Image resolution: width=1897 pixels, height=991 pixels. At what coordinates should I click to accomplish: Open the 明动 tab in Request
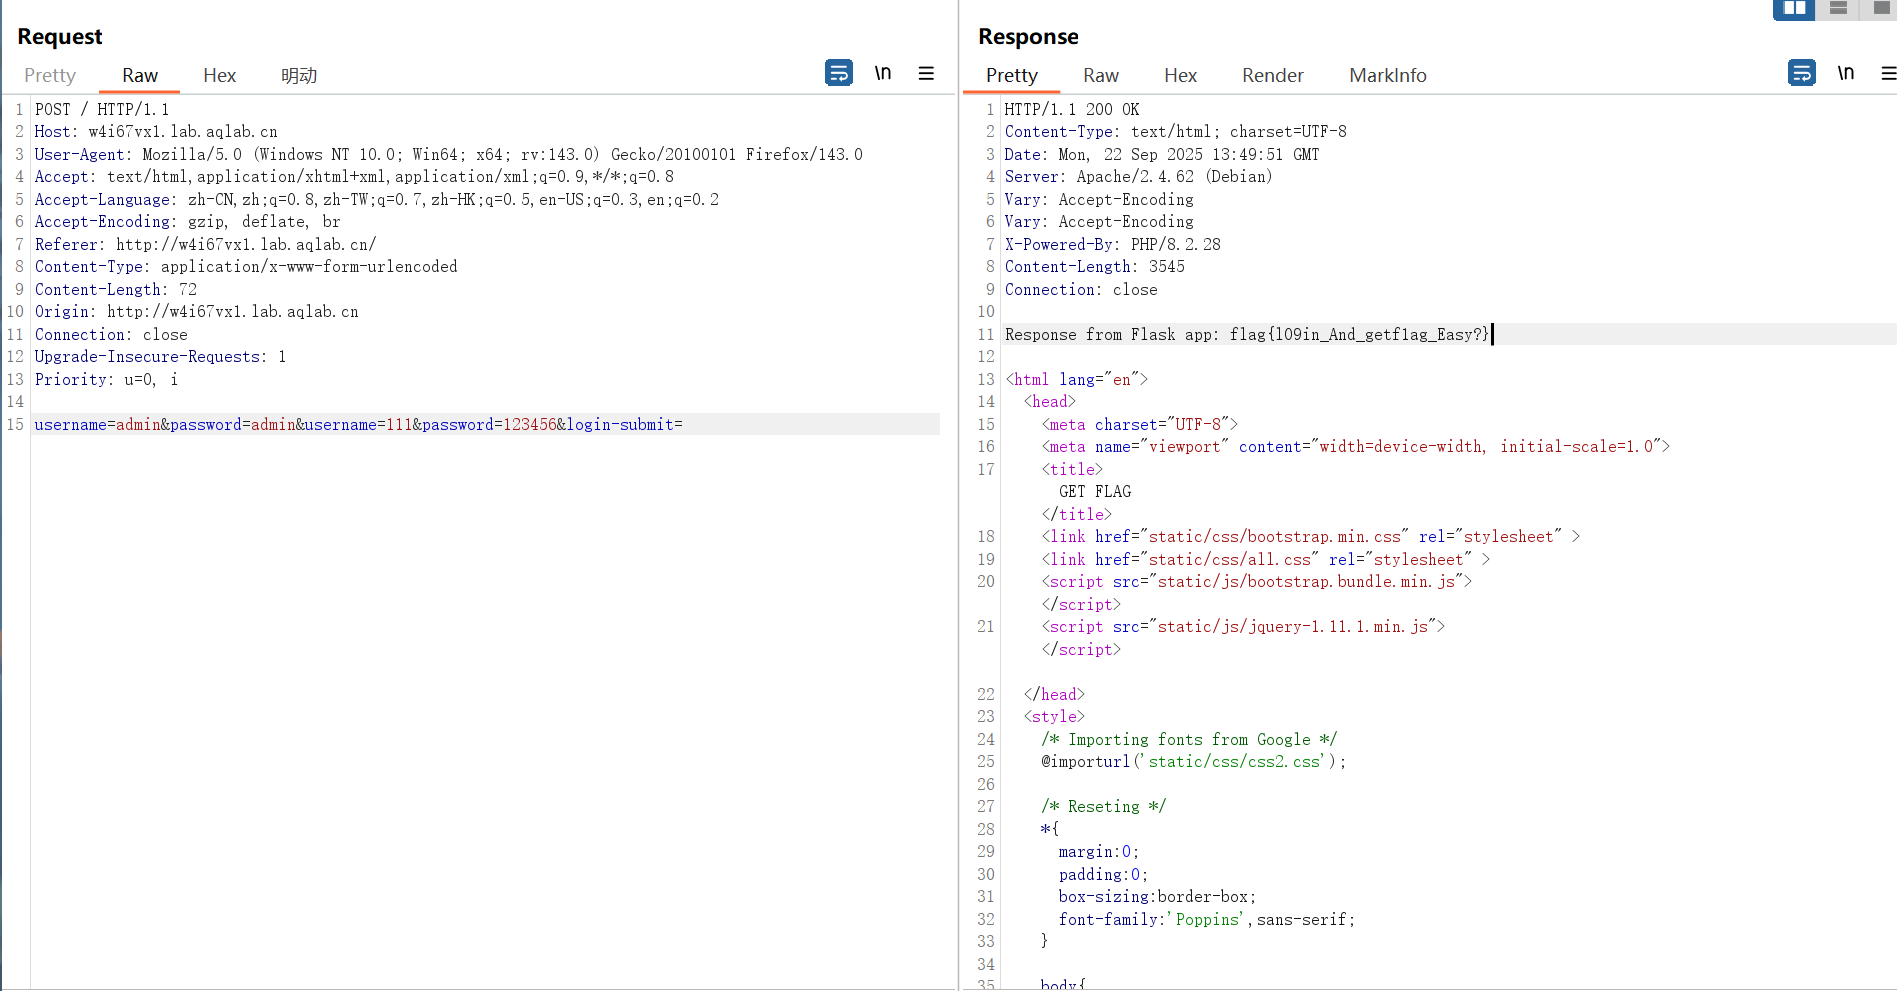coord(298,75)
